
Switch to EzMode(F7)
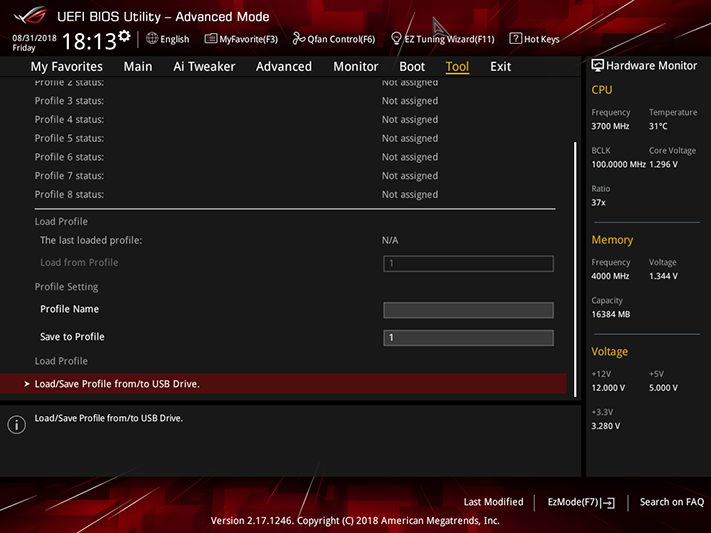[x=573, y=502]
